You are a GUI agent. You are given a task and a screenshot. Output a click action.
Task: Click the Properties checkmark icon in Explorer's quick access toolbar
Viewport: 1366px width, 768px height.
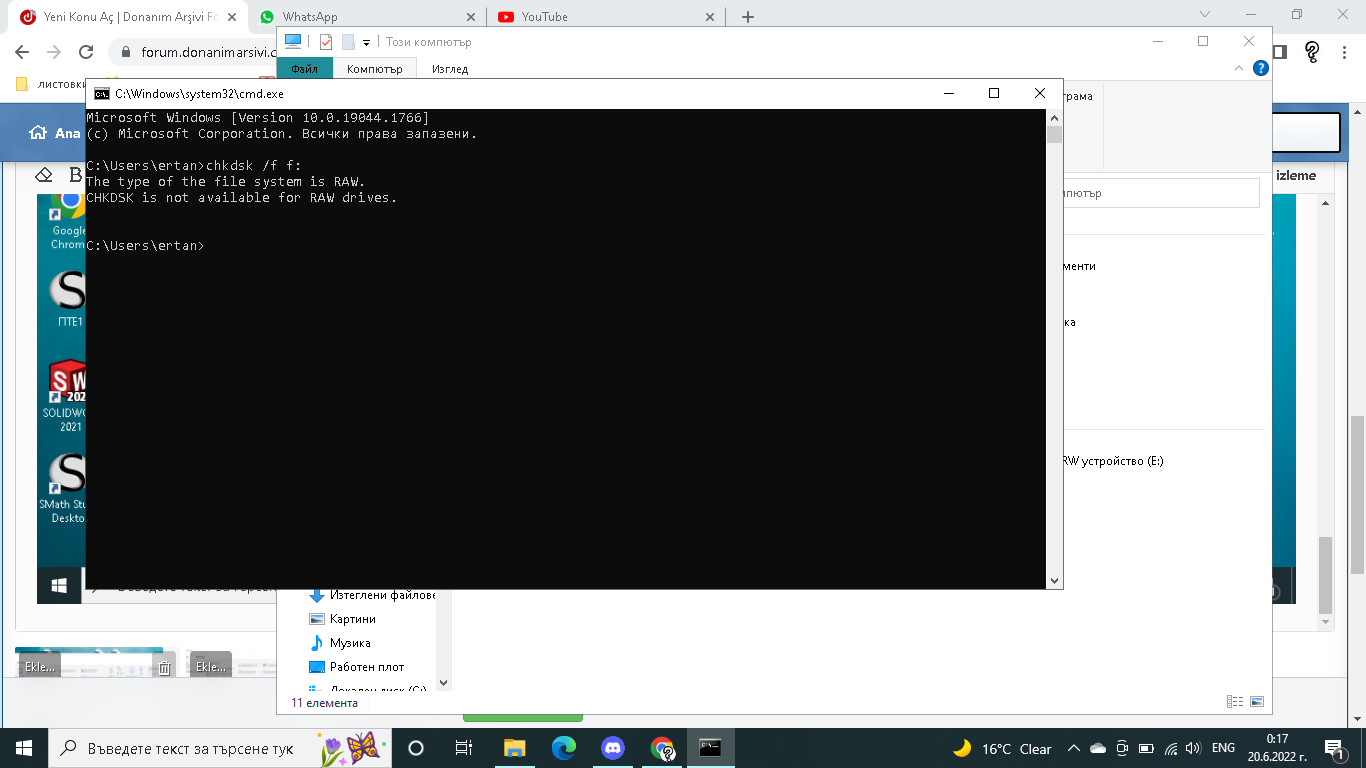pyautogui.click(x=326, y=42)
